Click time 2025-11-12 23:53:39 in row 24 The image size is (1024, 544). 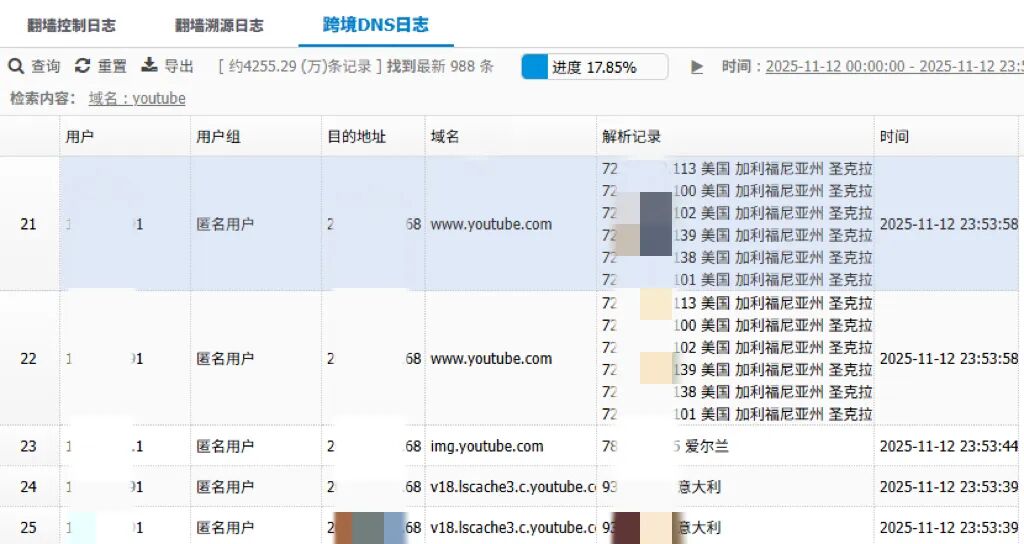pyautogui.click(x=949, y=487)
